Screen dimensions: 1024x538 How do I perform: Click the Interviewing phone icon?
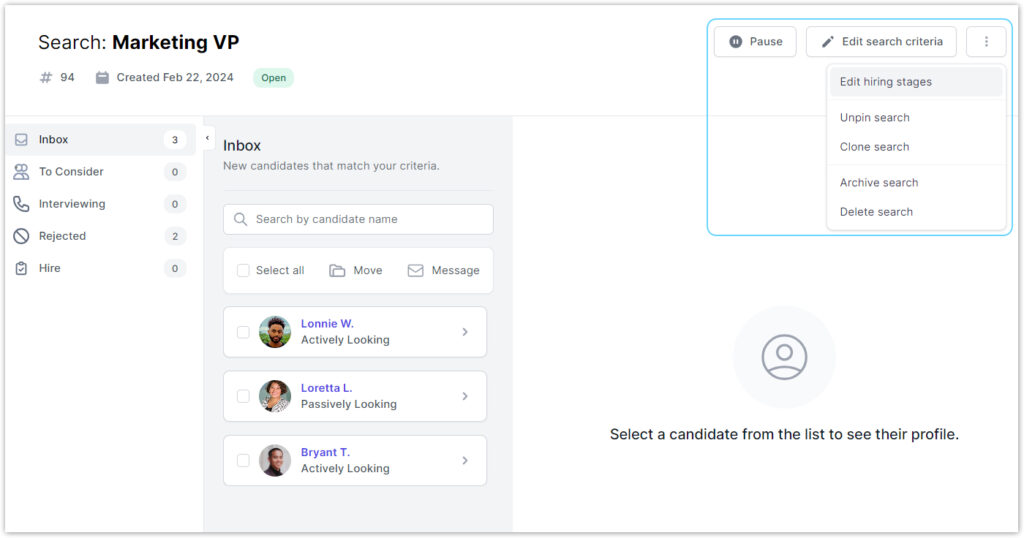click(21, 204)
